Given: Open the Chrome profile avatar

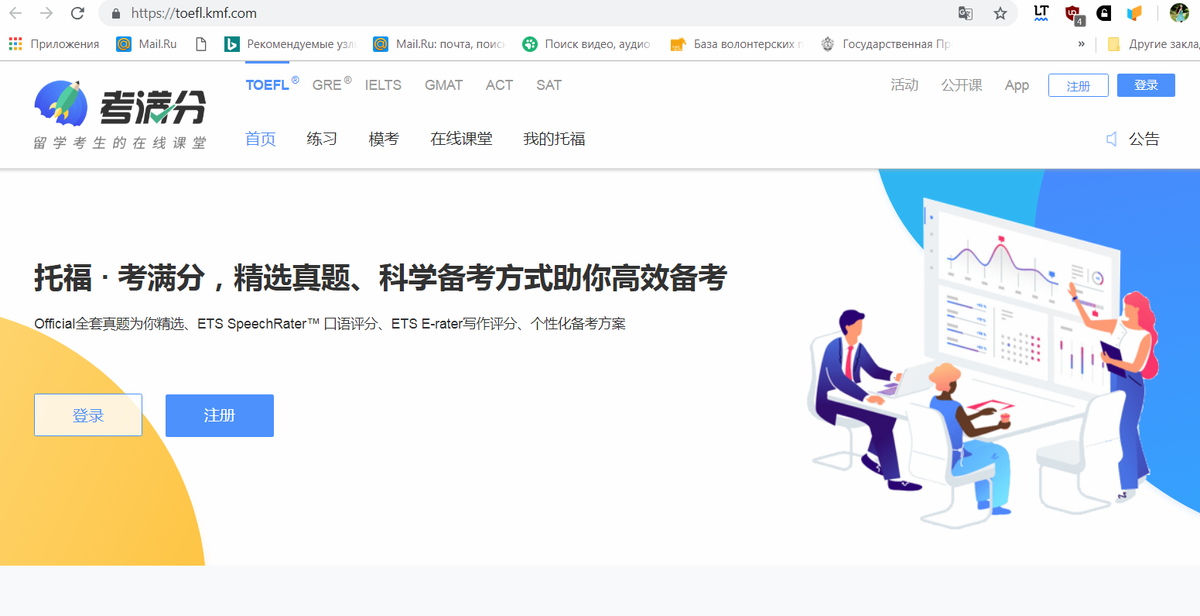Looking at the screenshot, I should point(1179,14).
